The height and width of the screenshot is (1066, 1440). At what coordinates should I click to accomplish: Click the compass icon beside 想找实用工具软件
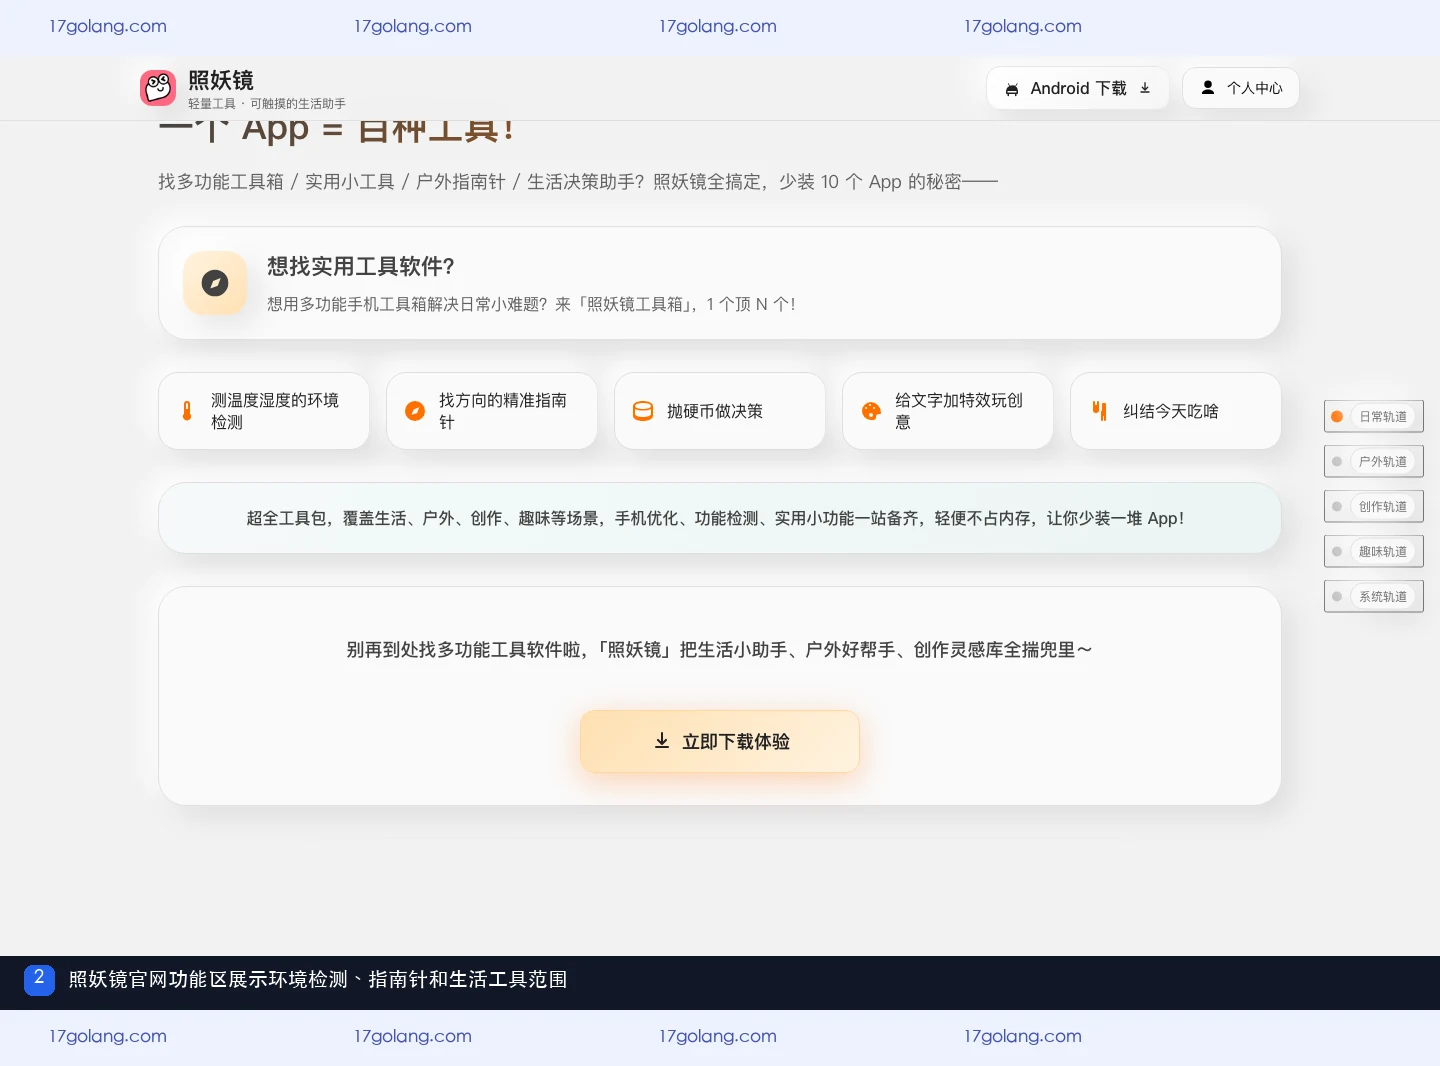[215, 283]
